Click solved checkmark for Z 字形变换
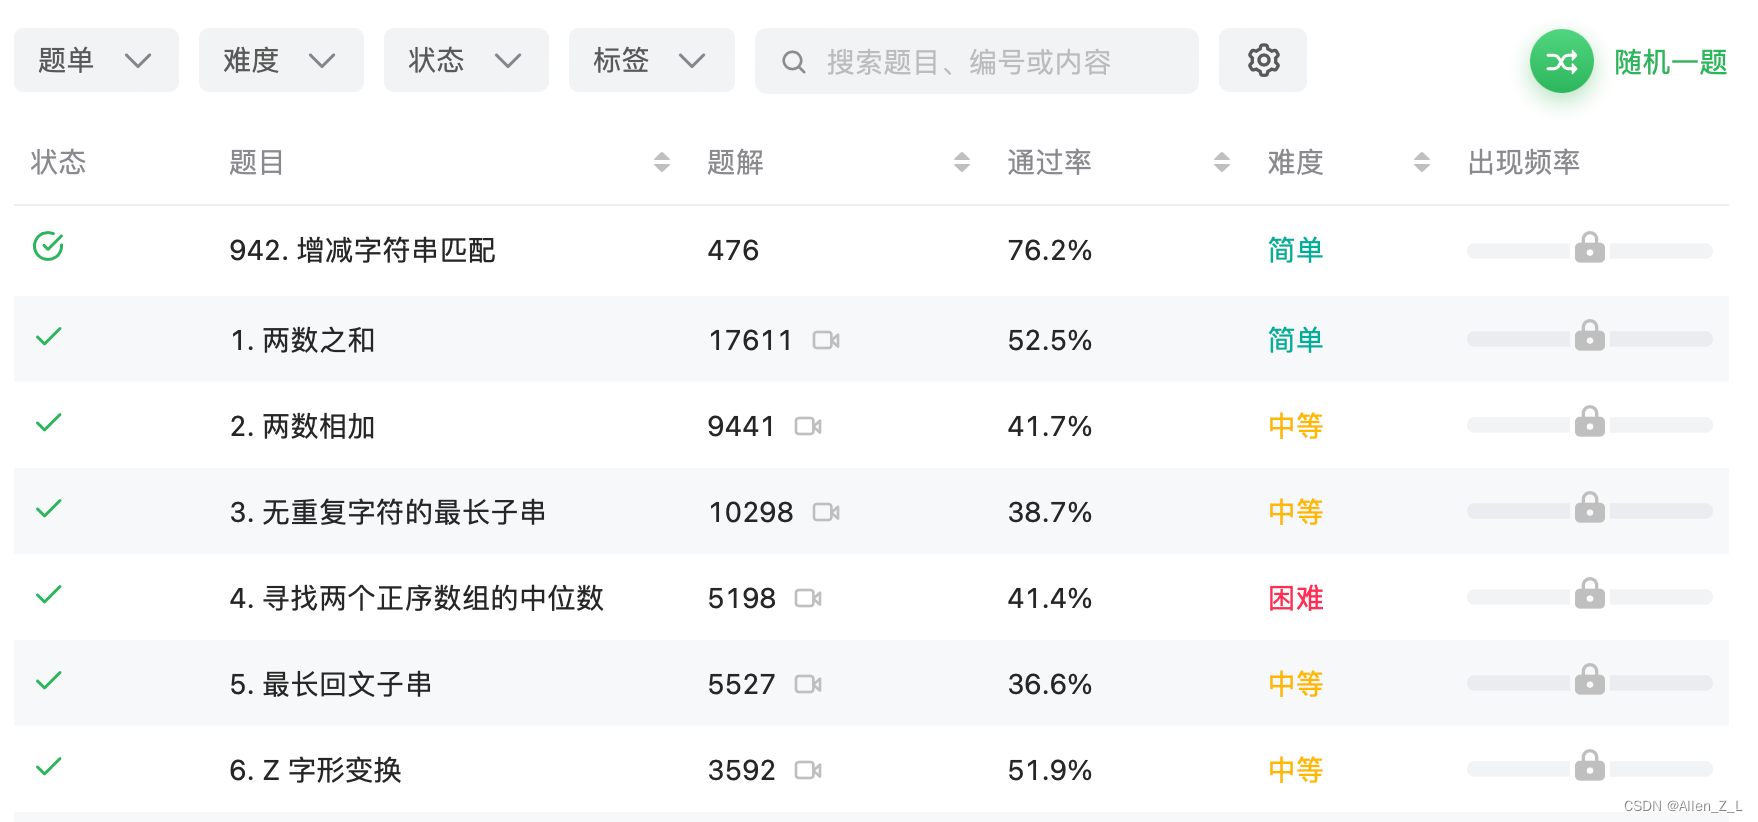Screen dimensions: 1758x822 [48, 766]
